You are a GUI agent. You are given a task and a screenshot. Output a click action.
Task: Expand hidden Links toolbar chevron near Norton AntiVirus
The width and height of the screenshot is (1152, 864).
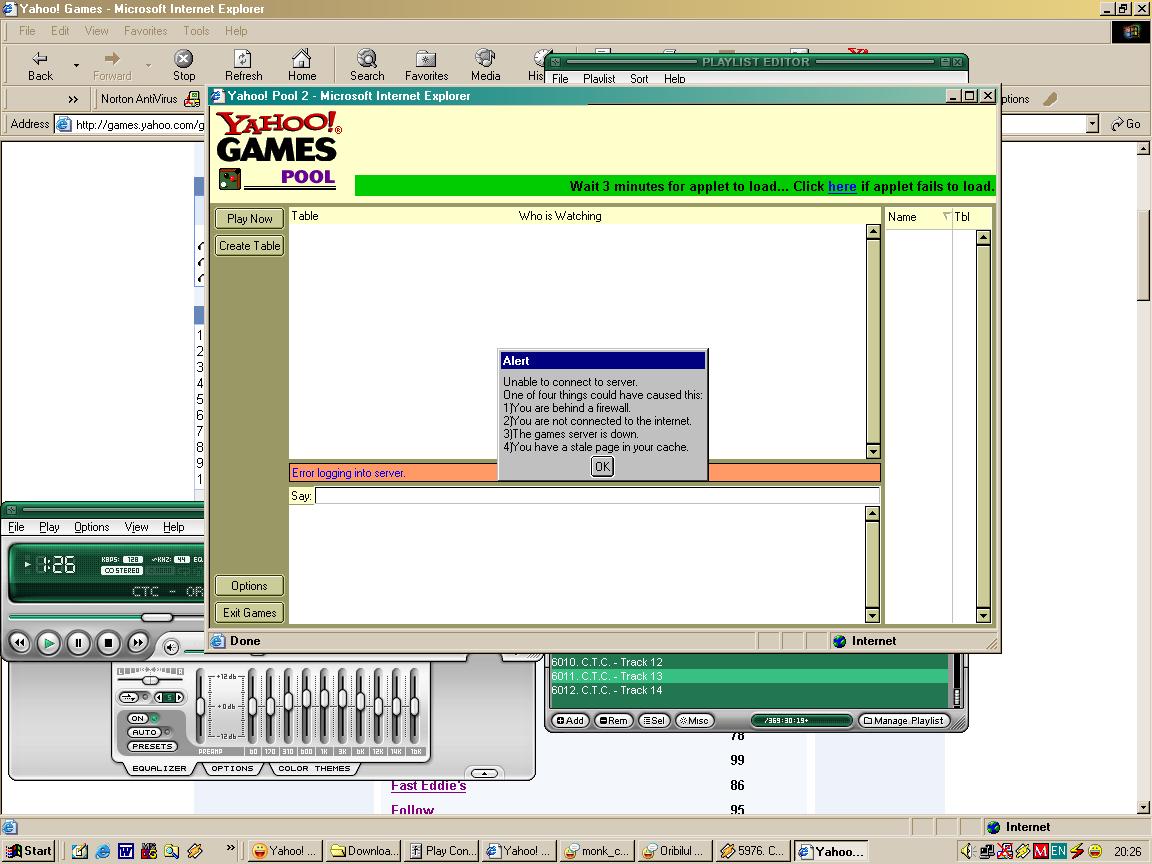pyautogui.click(x=73, y=98)
